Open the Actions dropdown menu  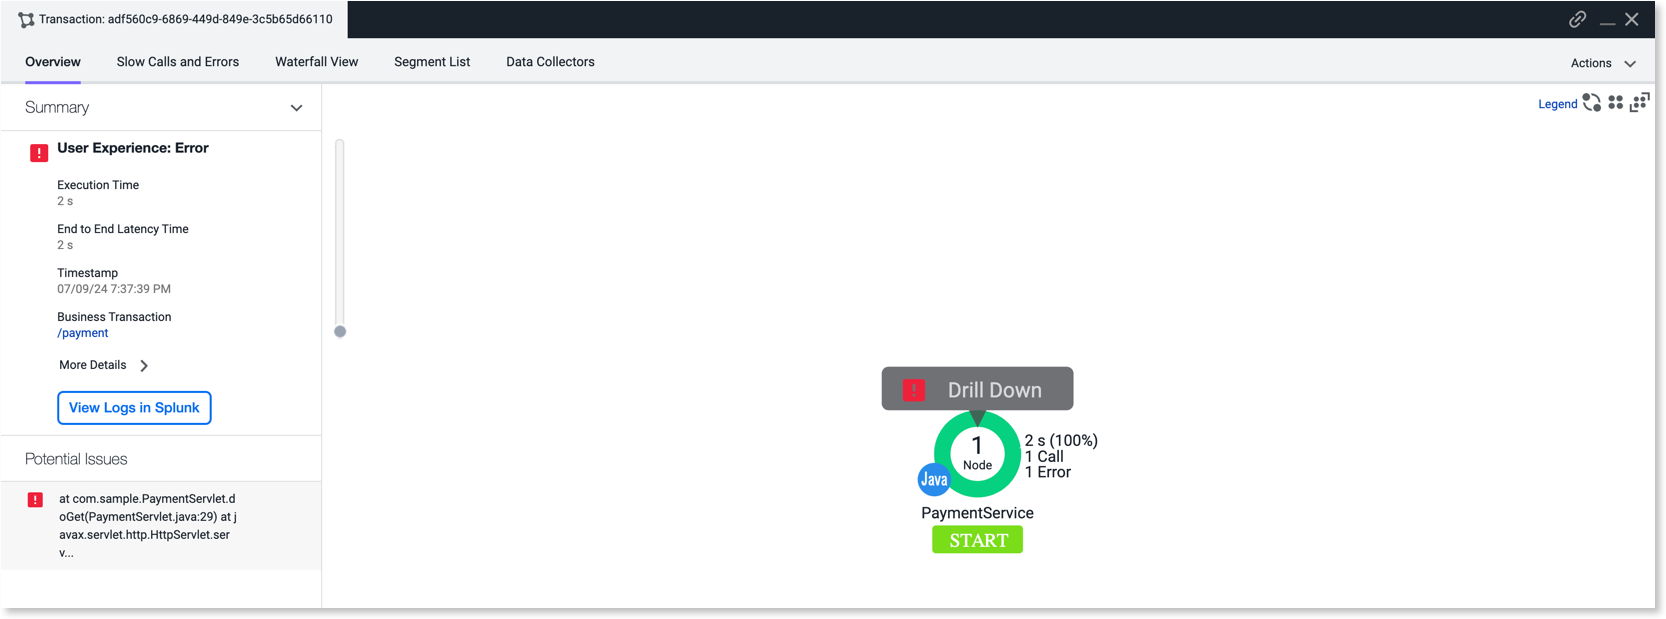point(1603,63)
